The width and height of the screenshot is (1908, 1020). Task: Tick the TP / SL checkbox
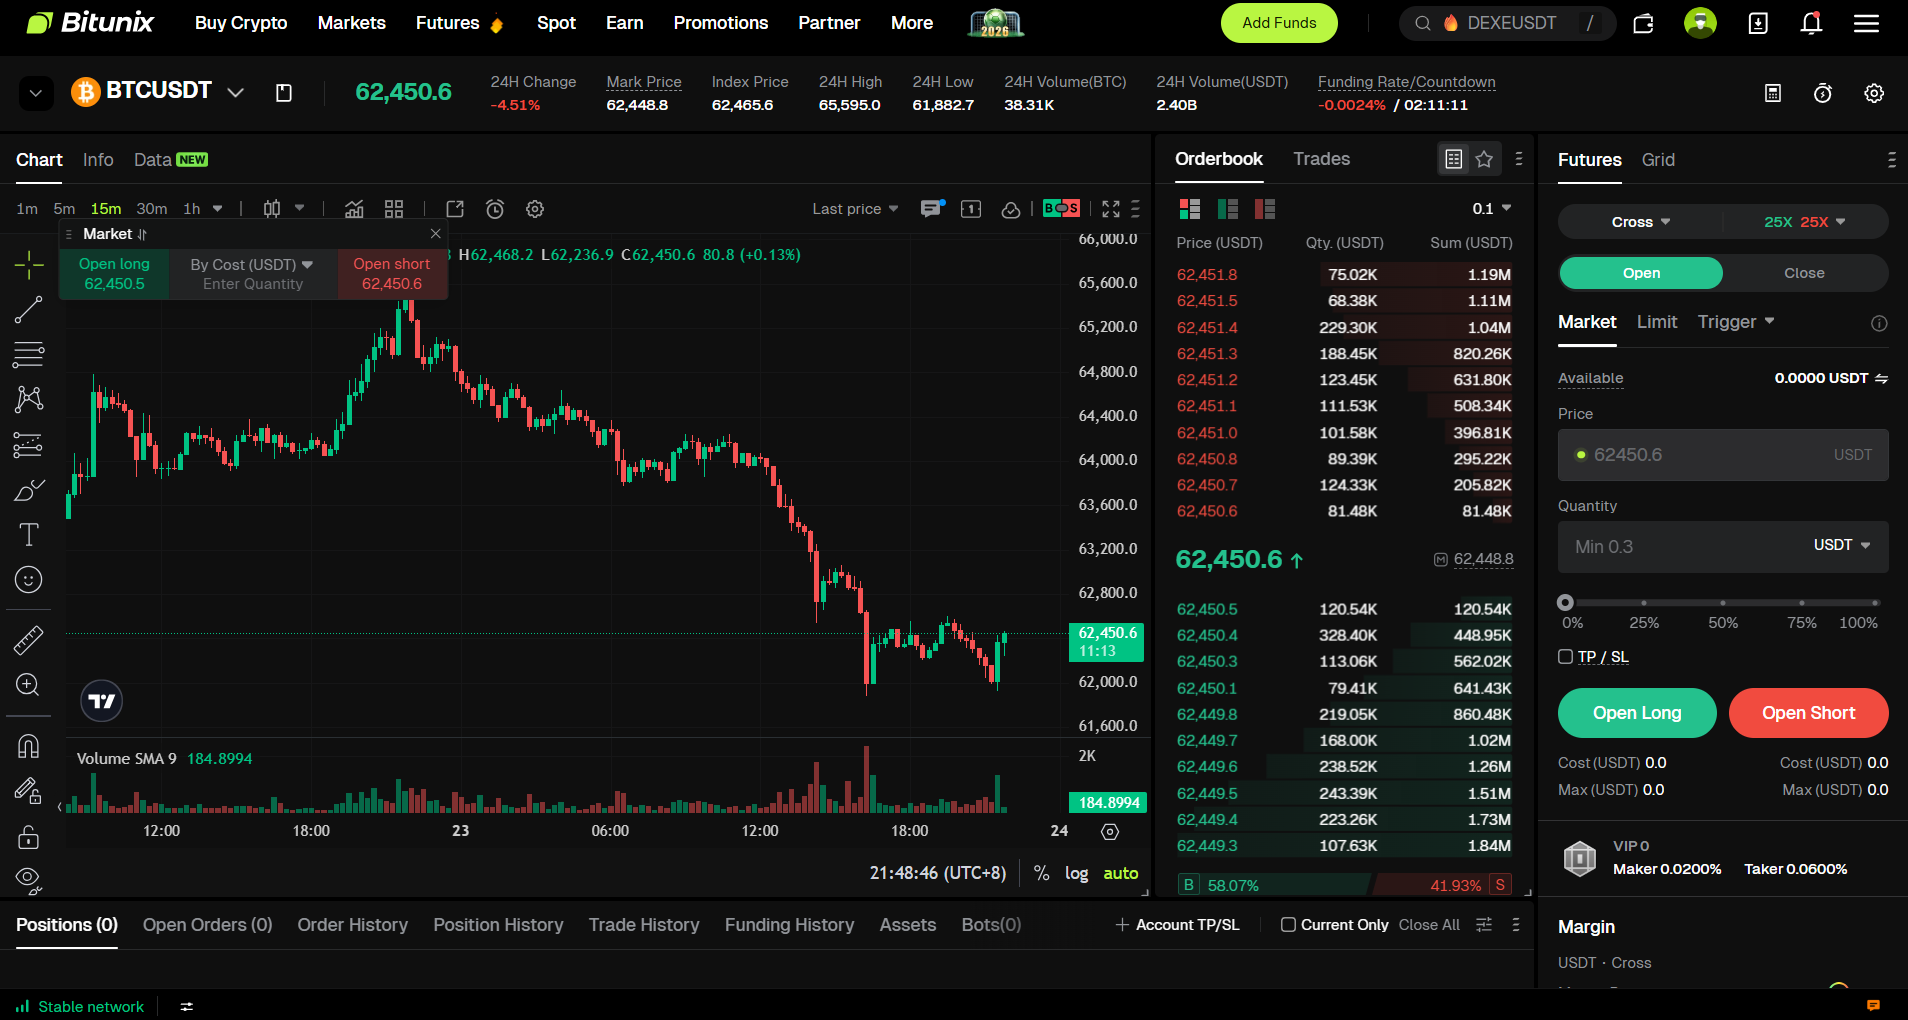(1566, 657)
